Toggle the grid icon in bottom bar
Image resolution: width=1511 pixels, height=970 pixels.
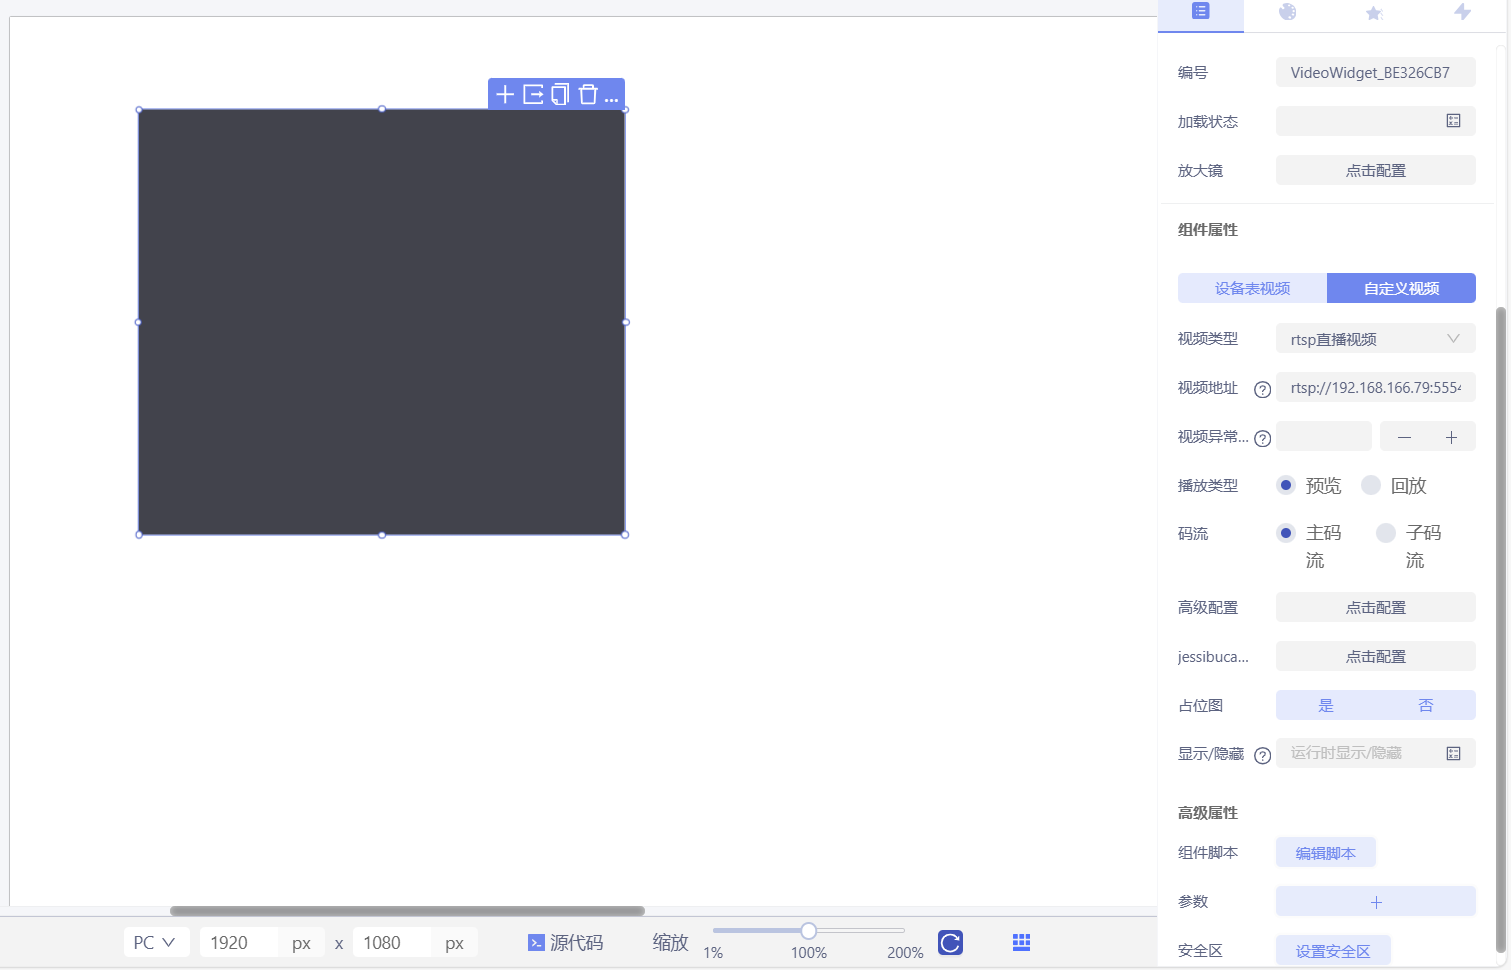tap(1021, 942)
